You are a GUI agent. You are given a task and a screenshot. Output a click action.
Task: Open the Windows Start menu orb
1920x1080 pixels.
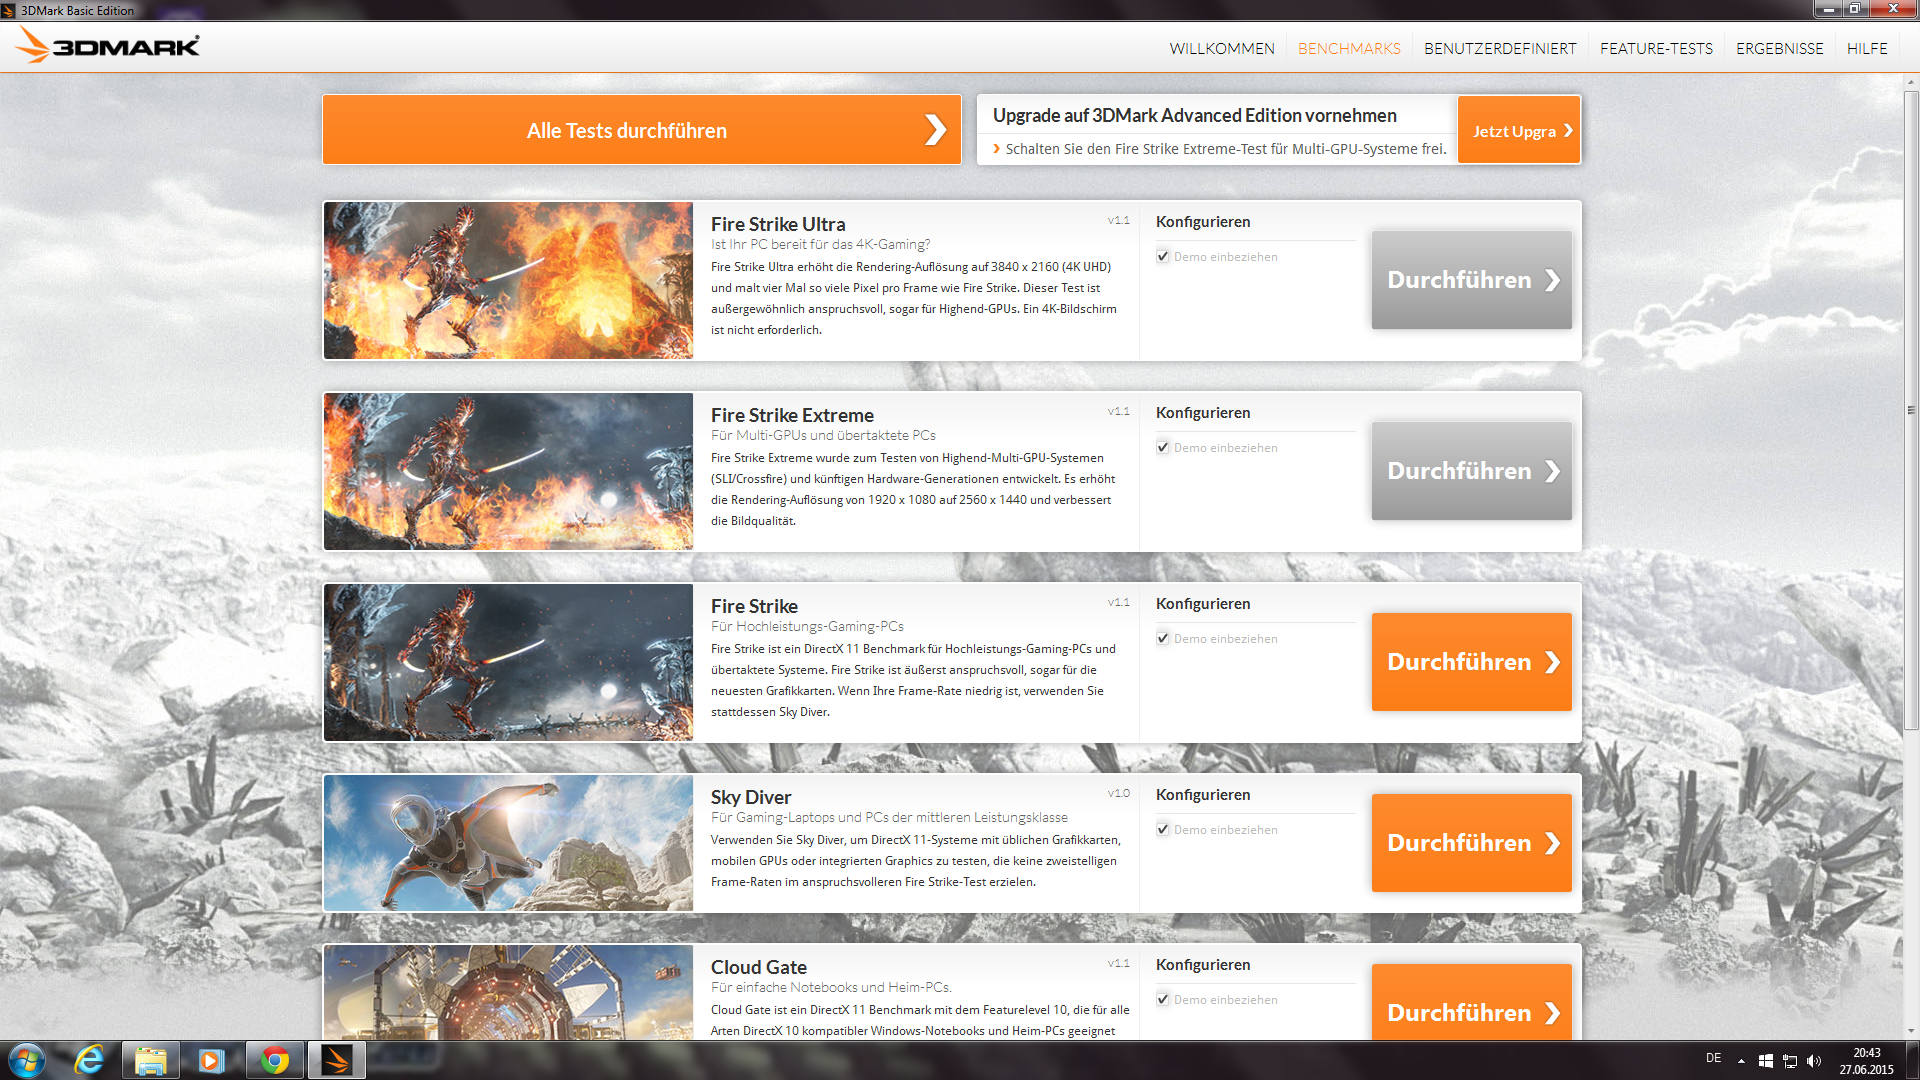point(27,1060)
